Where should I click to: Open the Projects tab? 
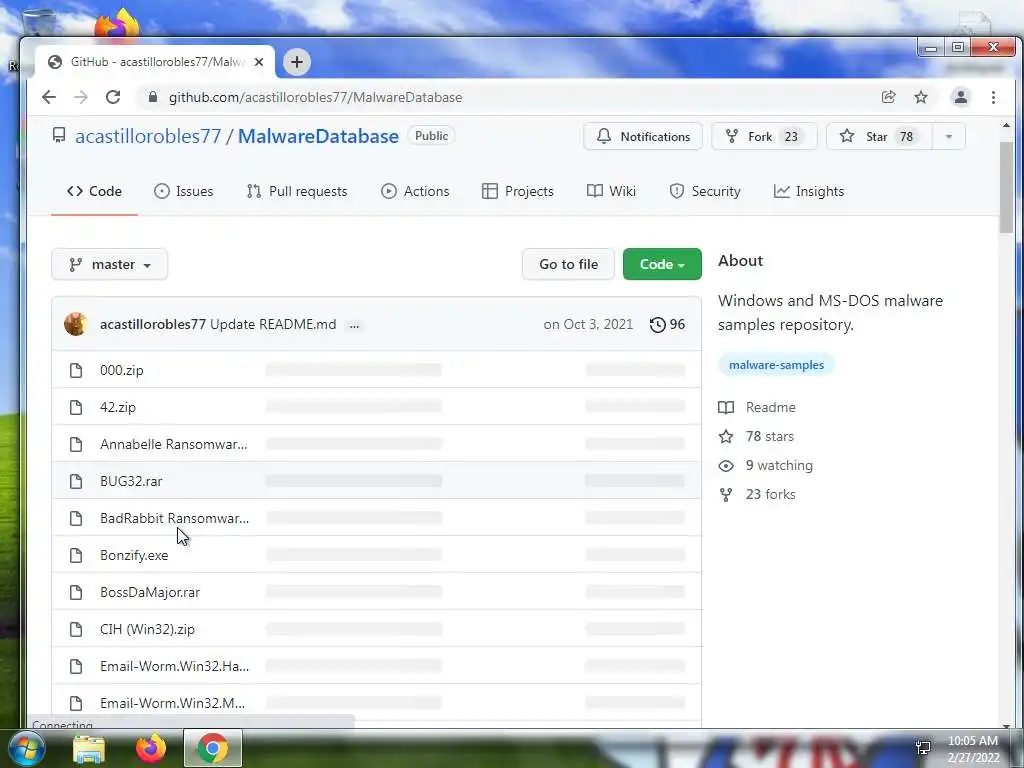[518, 191]
